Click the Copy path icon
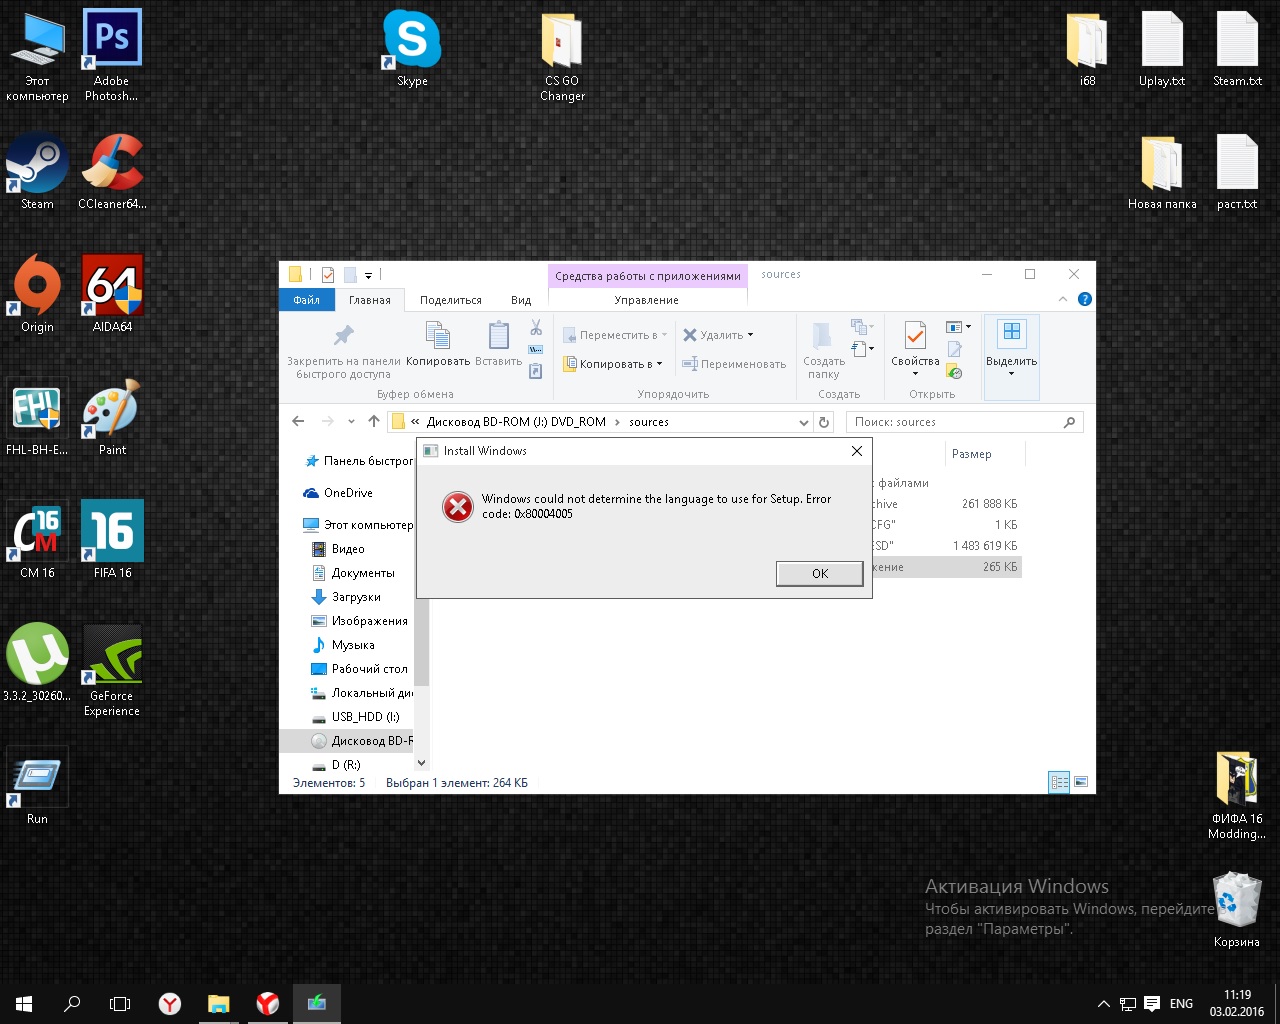This screenshot has height=1024, width=1280. 536,349
